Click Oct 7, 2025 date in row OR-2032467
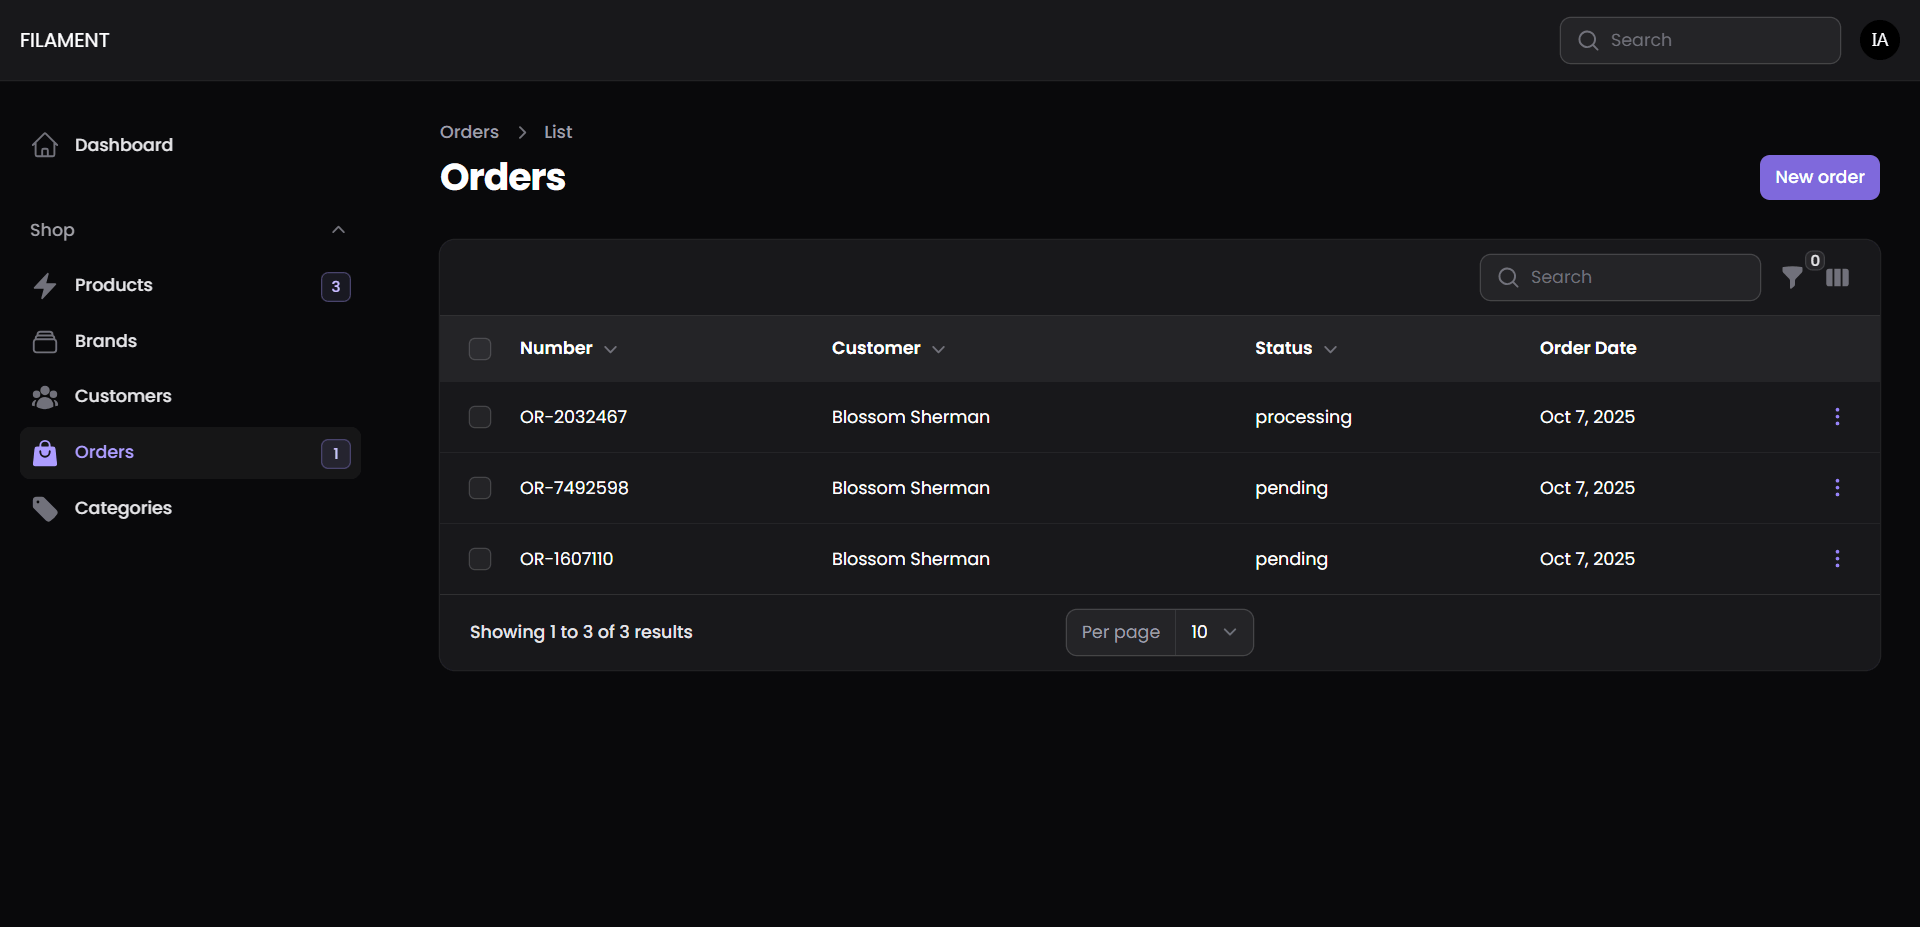1920x927 pixels. pos(1587,417)
